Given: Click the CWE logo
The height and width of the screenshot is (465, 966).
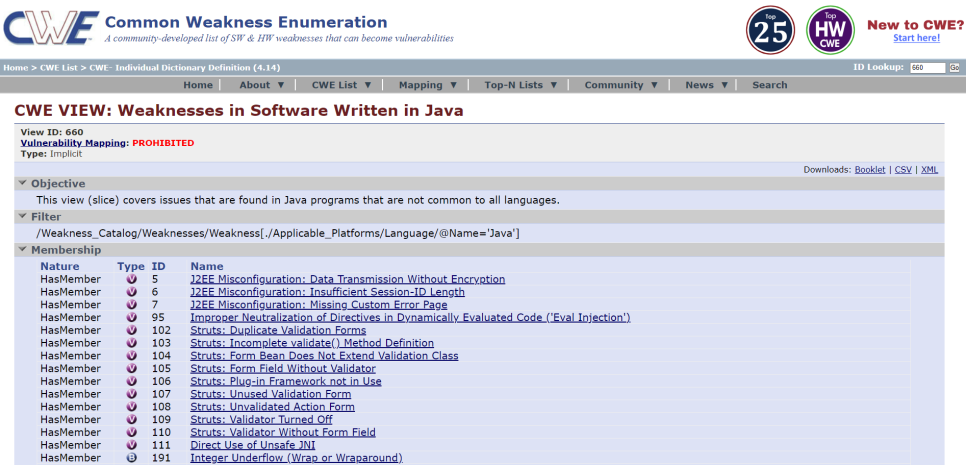Looking at the screenshot, I should [51, 28].
